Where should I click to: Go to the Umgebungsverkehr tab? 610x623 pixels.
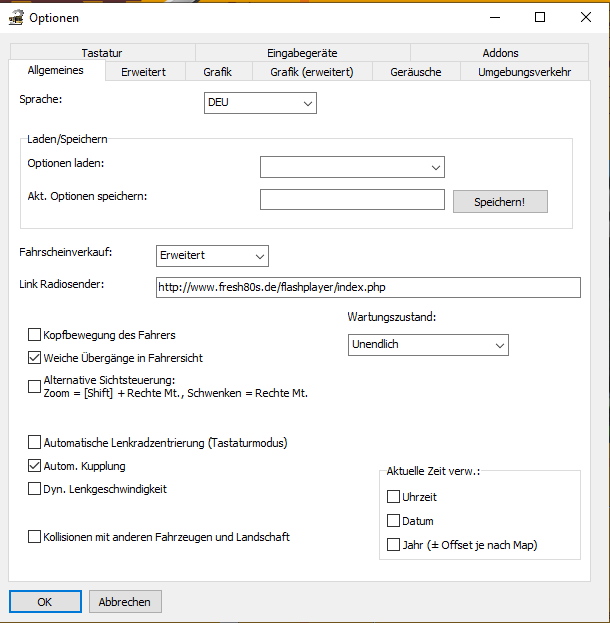pos(524,72)
